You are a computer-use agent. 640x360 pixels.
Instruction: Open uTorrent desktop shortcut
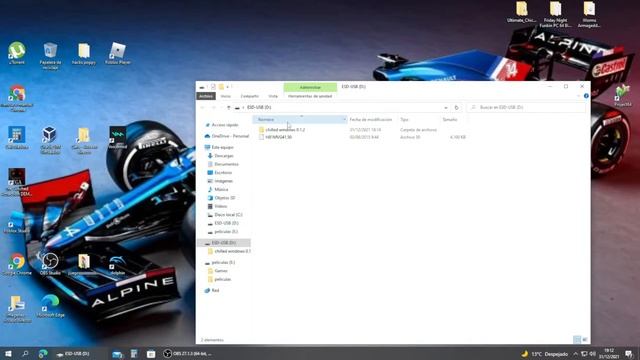point(17,53)
